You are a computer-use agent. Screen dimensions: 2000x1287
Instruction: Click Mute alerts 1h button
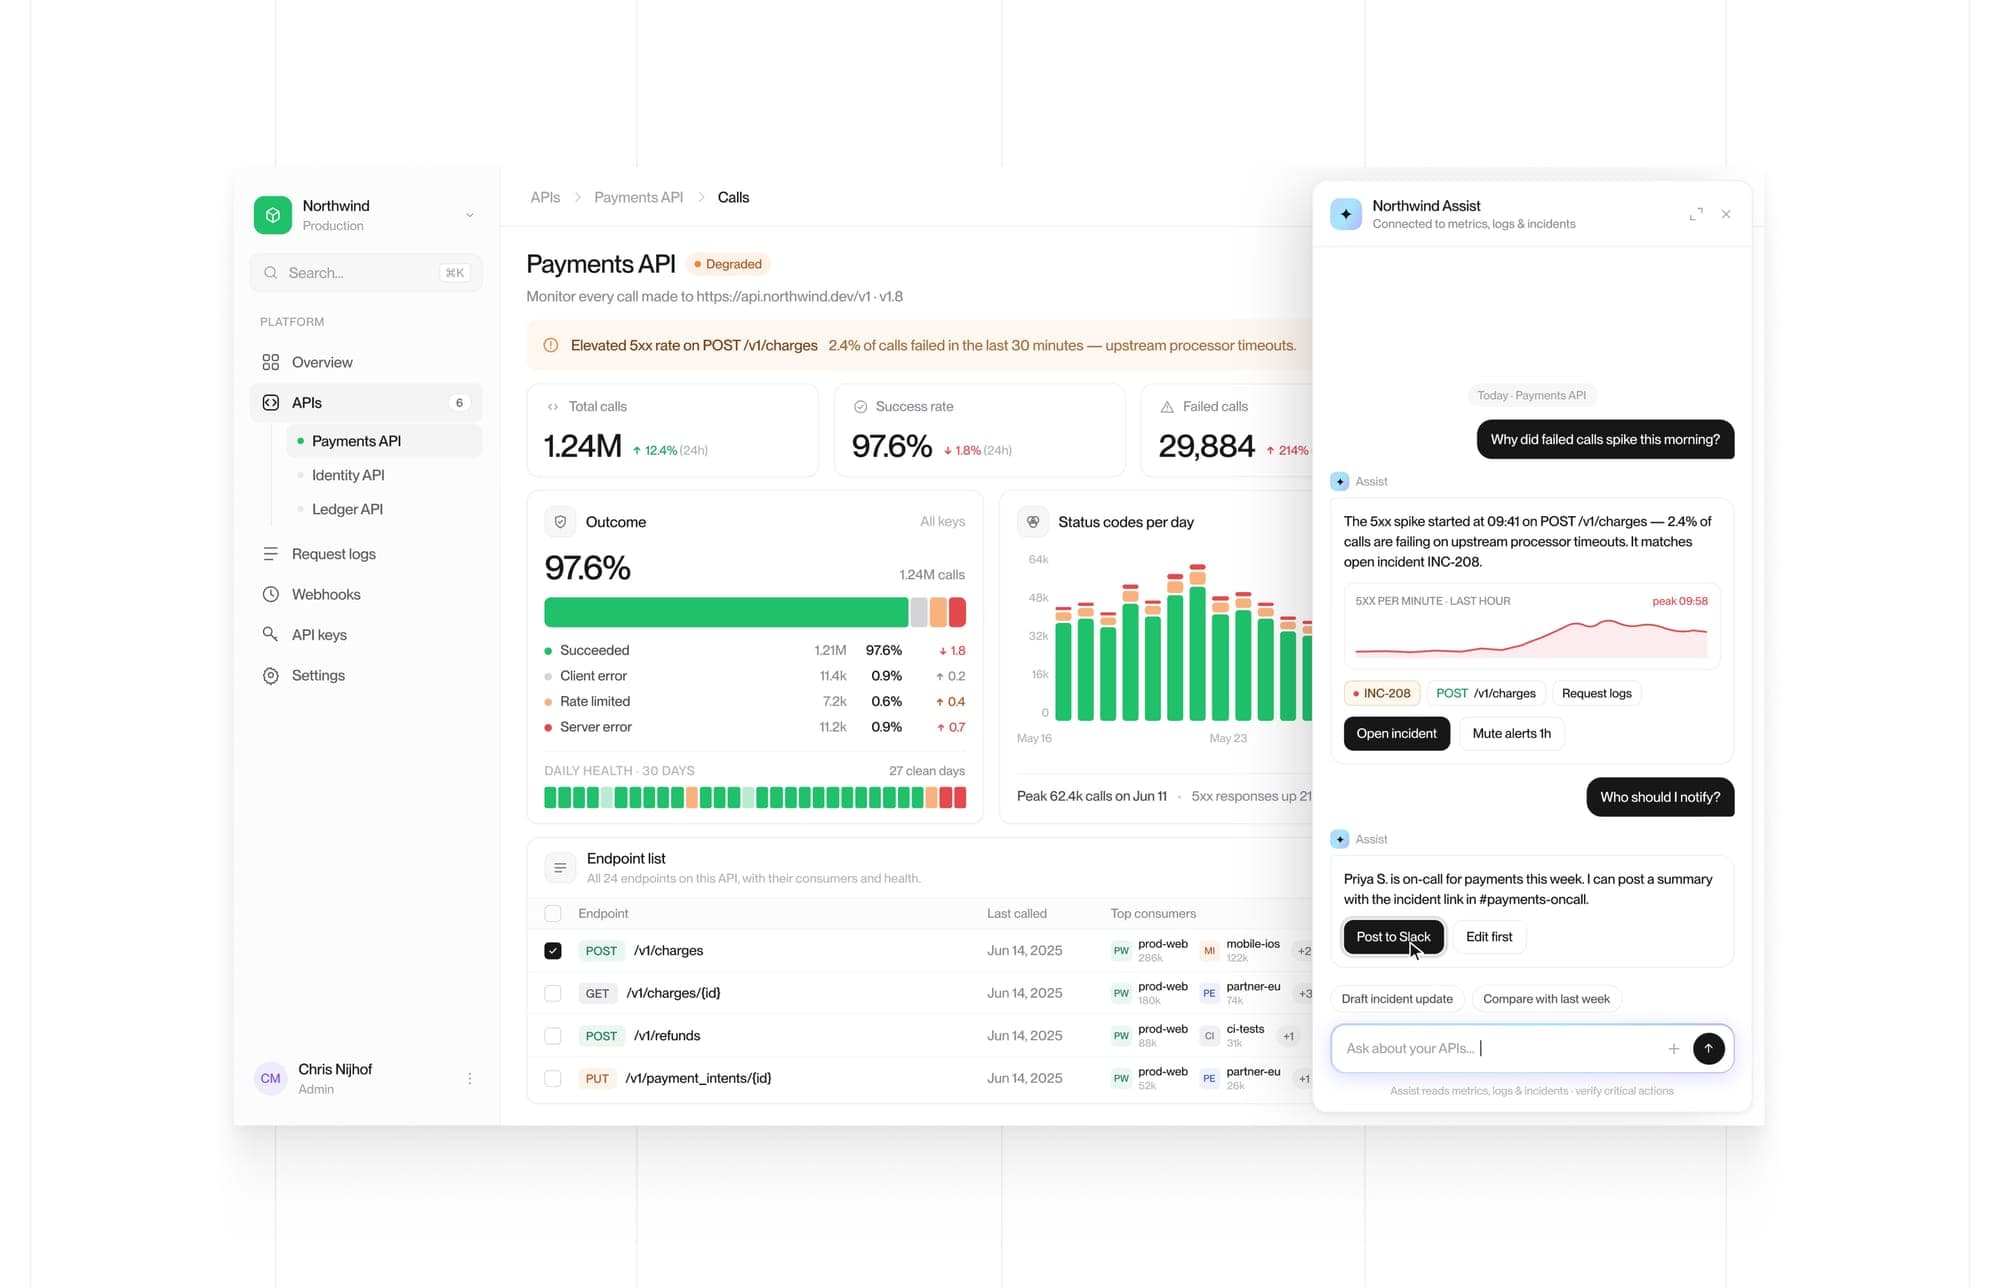[1511, 733]
